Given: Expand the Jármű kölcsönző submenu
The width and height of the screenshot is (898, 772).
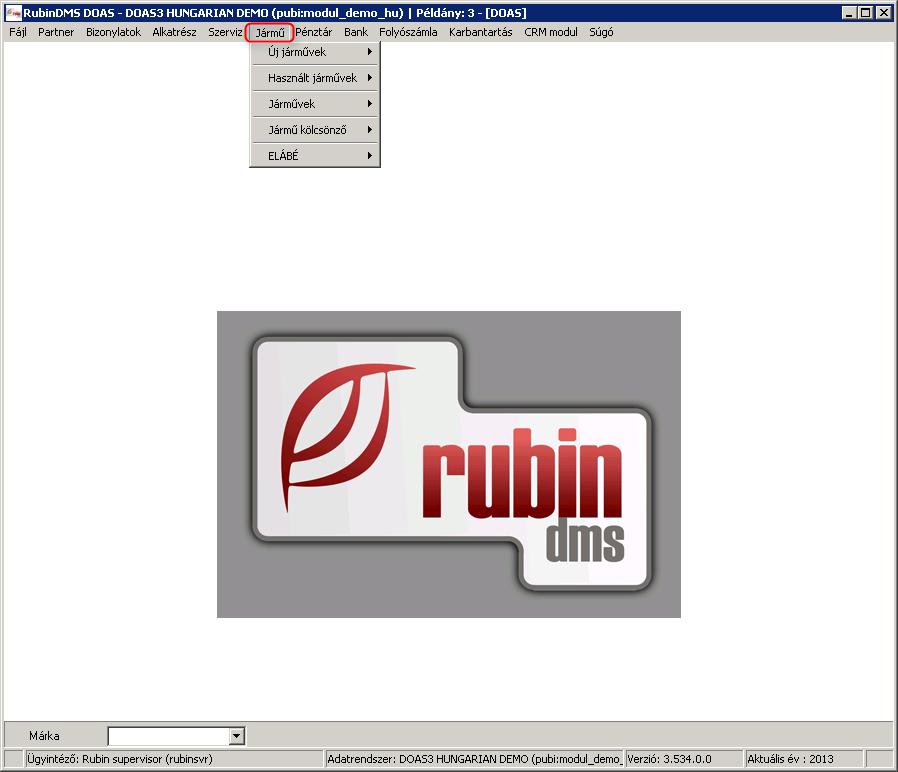Looking at the screenshot, I should point(315,130).
